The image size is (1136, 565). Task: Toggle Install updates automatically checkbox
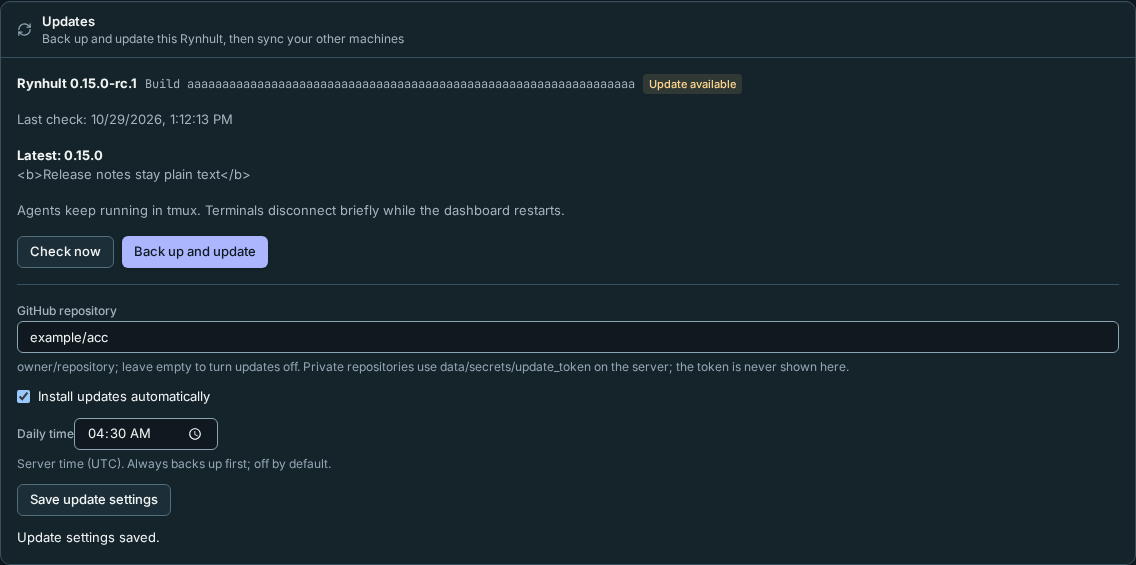[24, 396]
